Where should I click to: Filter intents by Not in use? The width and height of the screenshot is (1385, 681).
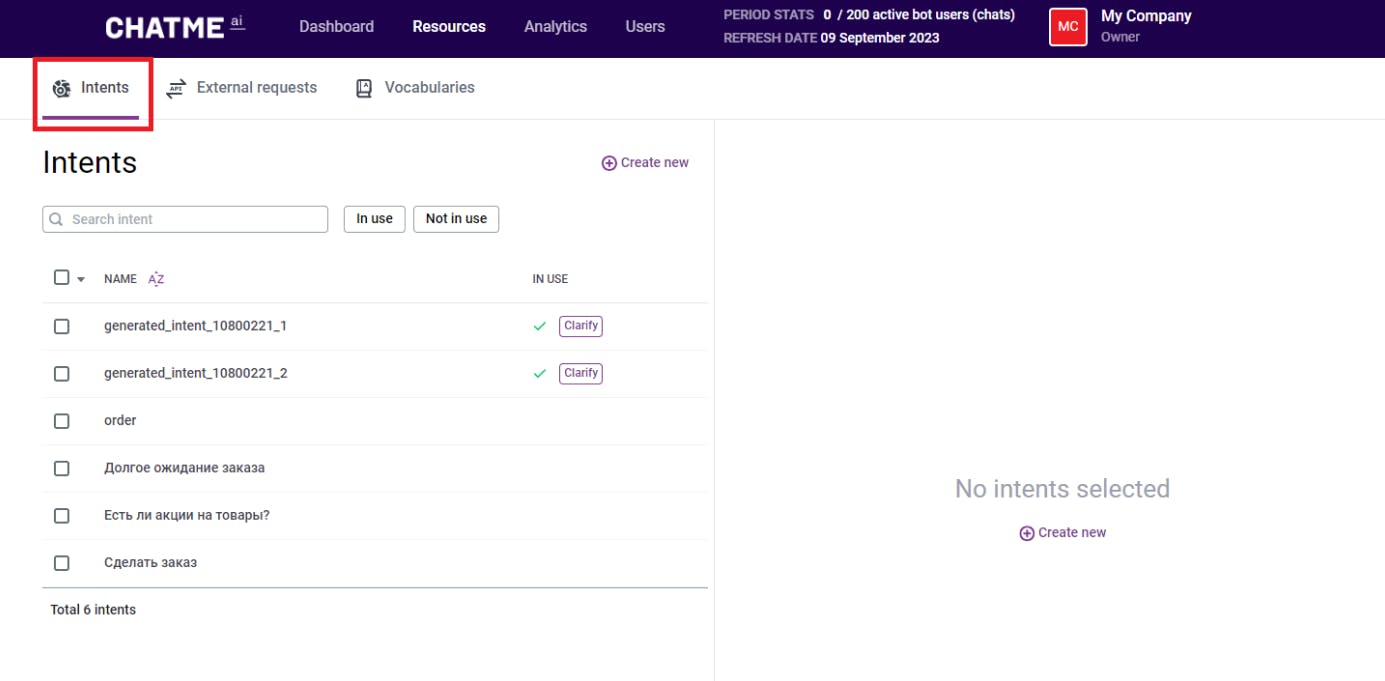click(456, 219)
